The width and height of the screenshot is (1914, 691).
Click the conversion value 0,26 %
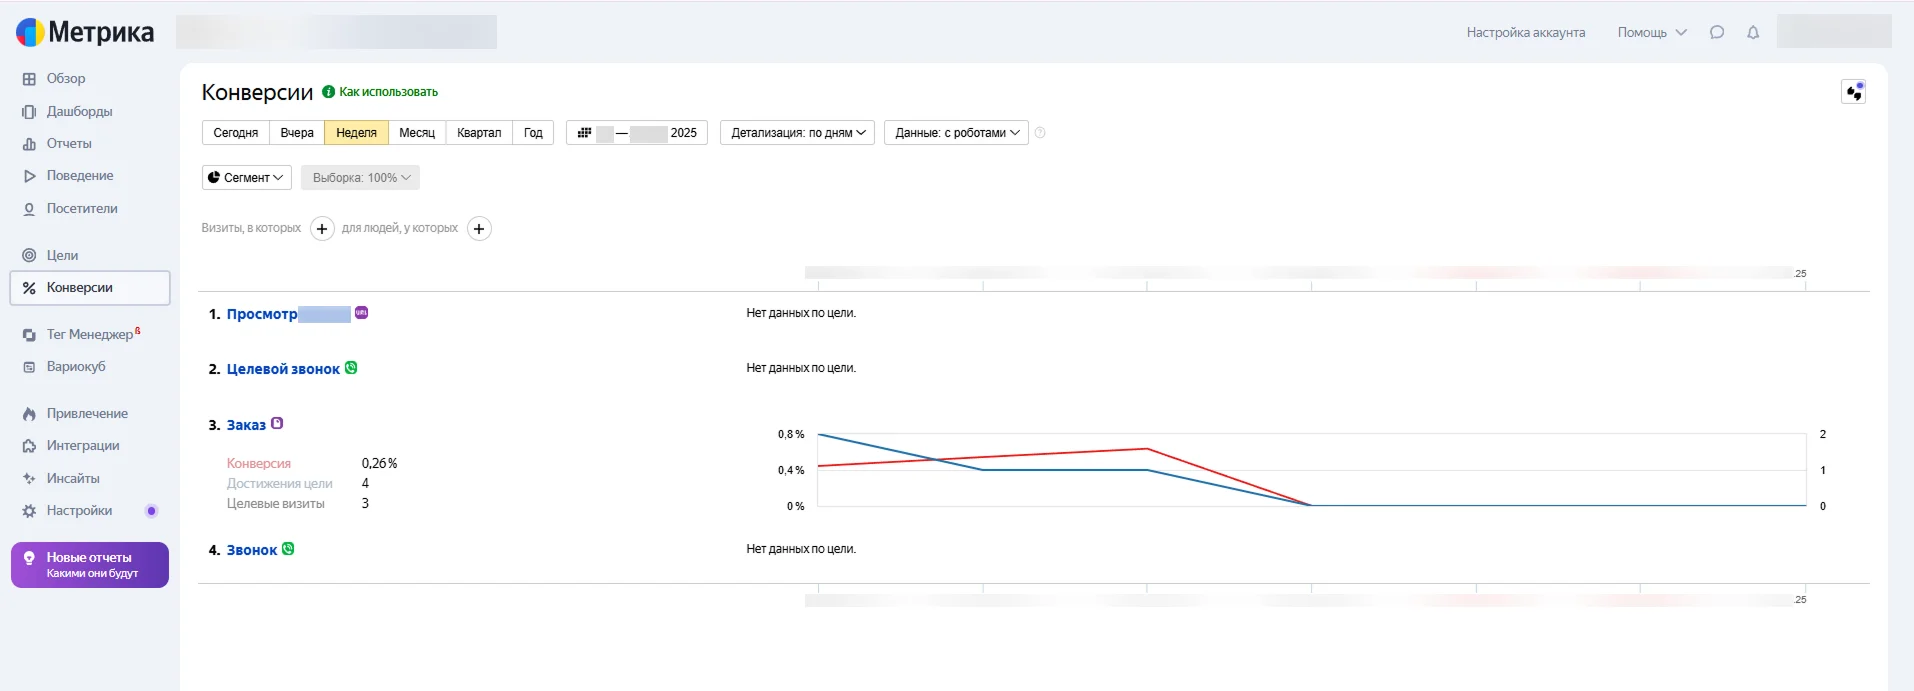click(380, 464)
